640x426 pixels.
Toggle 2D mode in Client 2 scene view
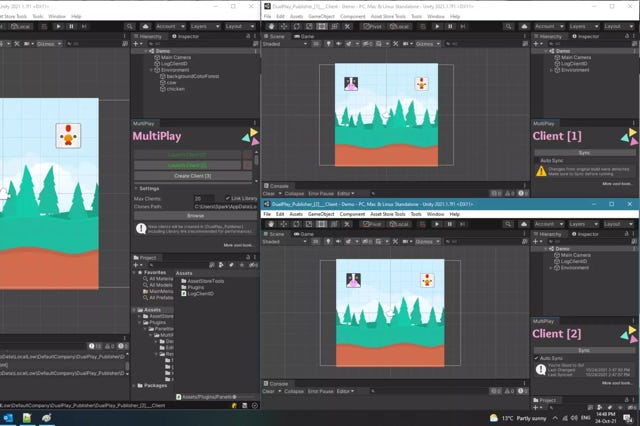pyautogui.click(x=316, y=242)
